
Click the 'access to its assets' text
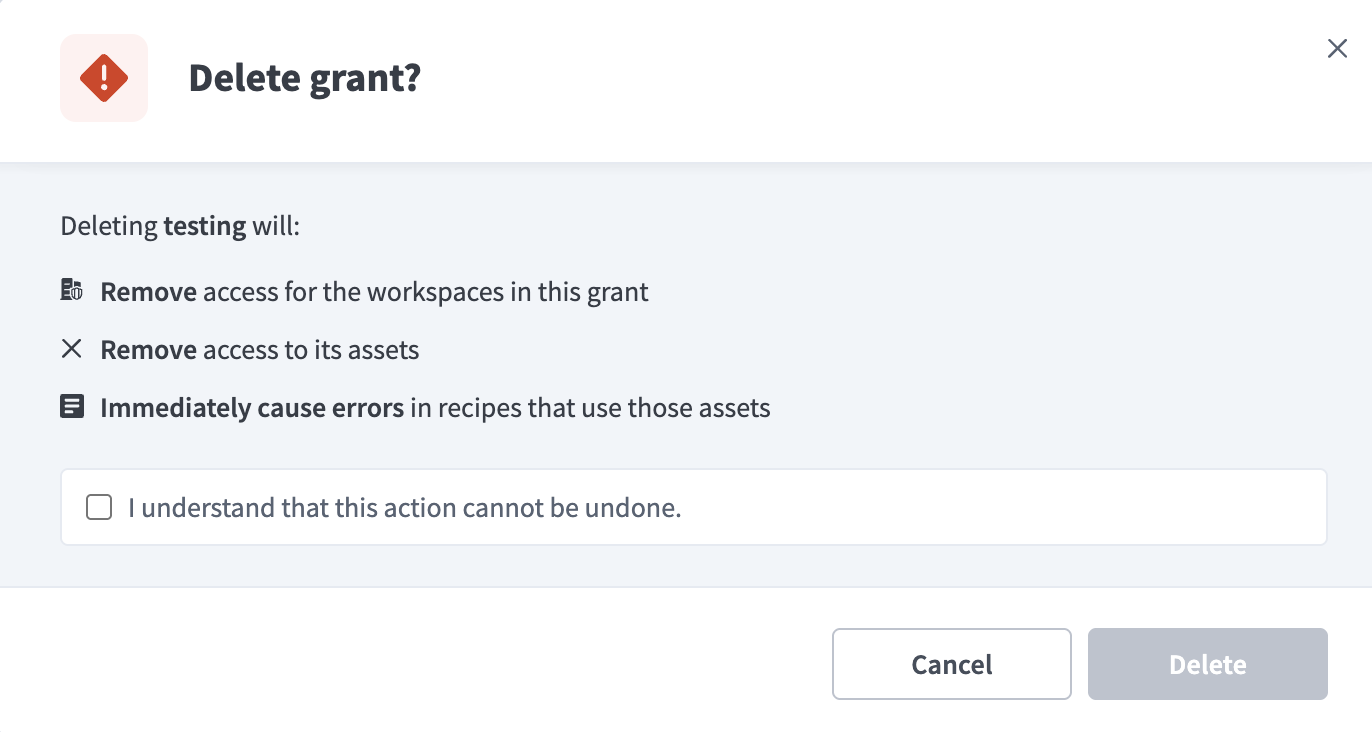click(311, 350)
